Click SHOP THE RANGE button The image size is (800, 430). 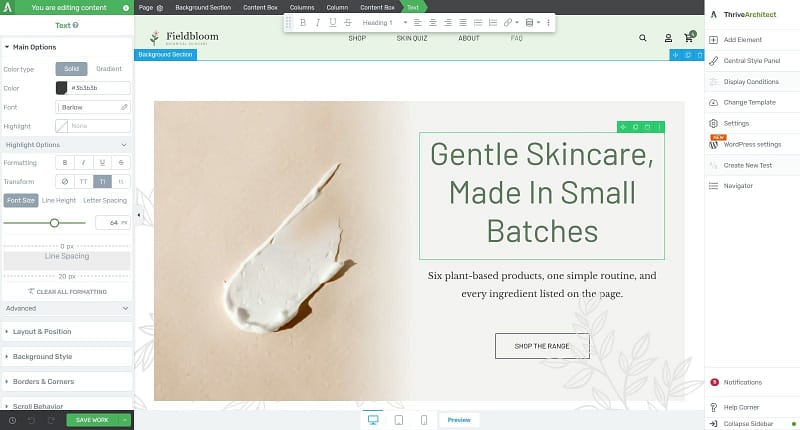tap(542, 346)
